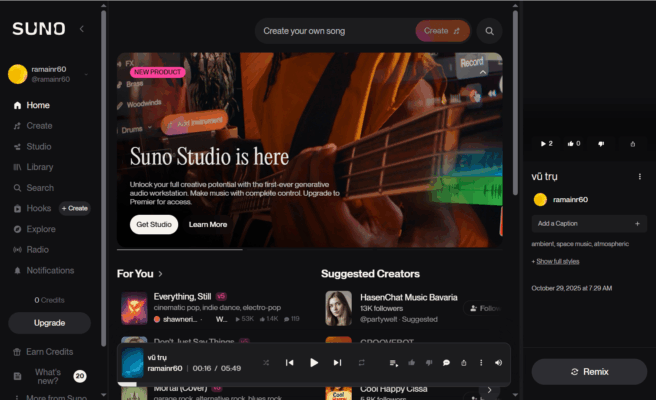Toggle shuffle in the player bar
Screen dimensions: 656x400
click(x=266, y=363)
